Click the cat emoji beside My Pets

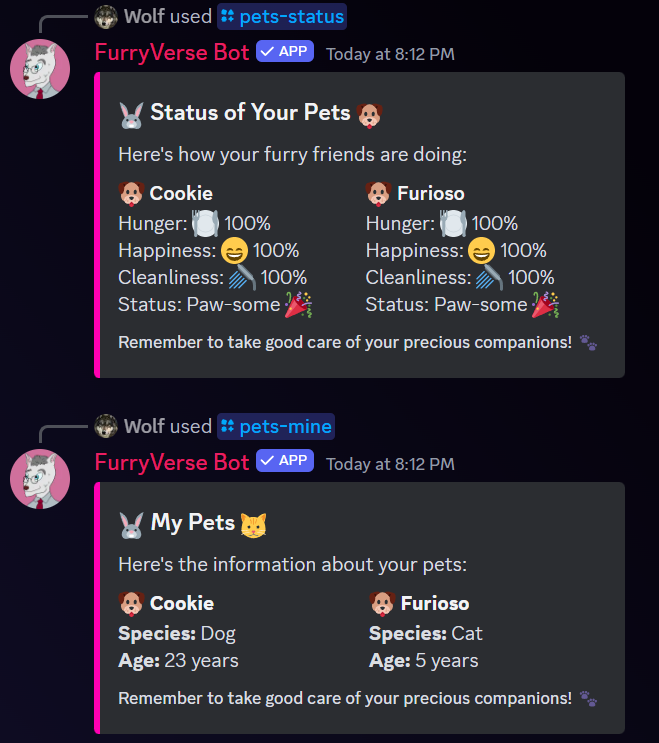point(254,523)
